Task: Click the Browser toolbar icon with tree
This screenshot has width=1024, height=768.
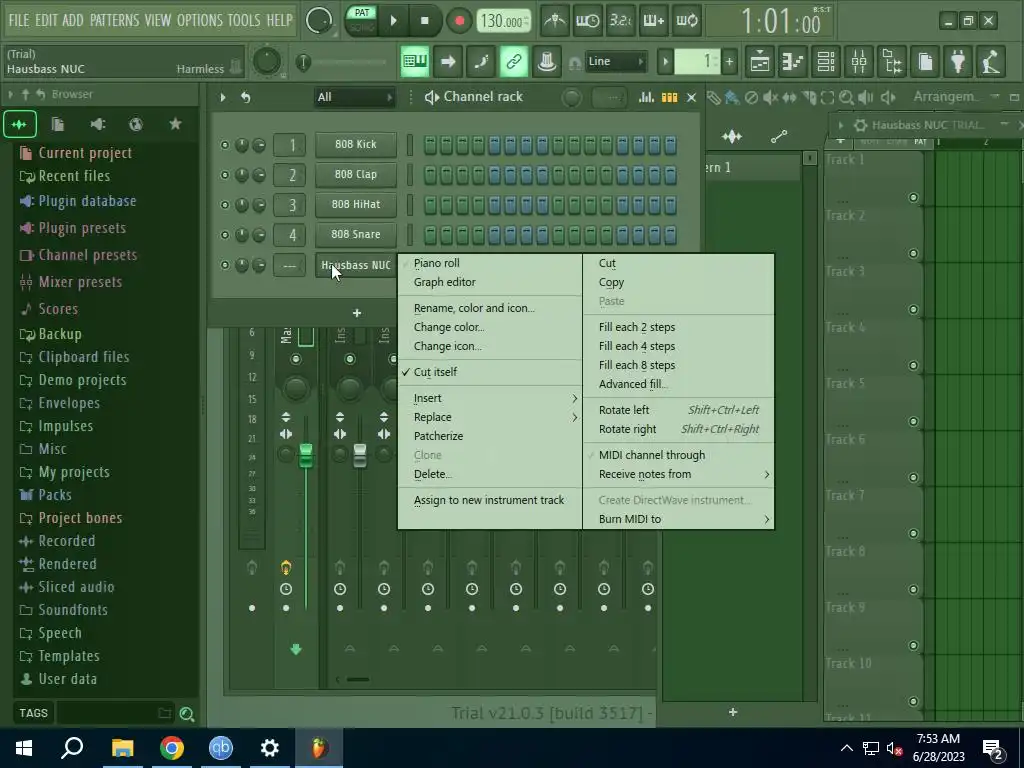Action: click(892, 62)
